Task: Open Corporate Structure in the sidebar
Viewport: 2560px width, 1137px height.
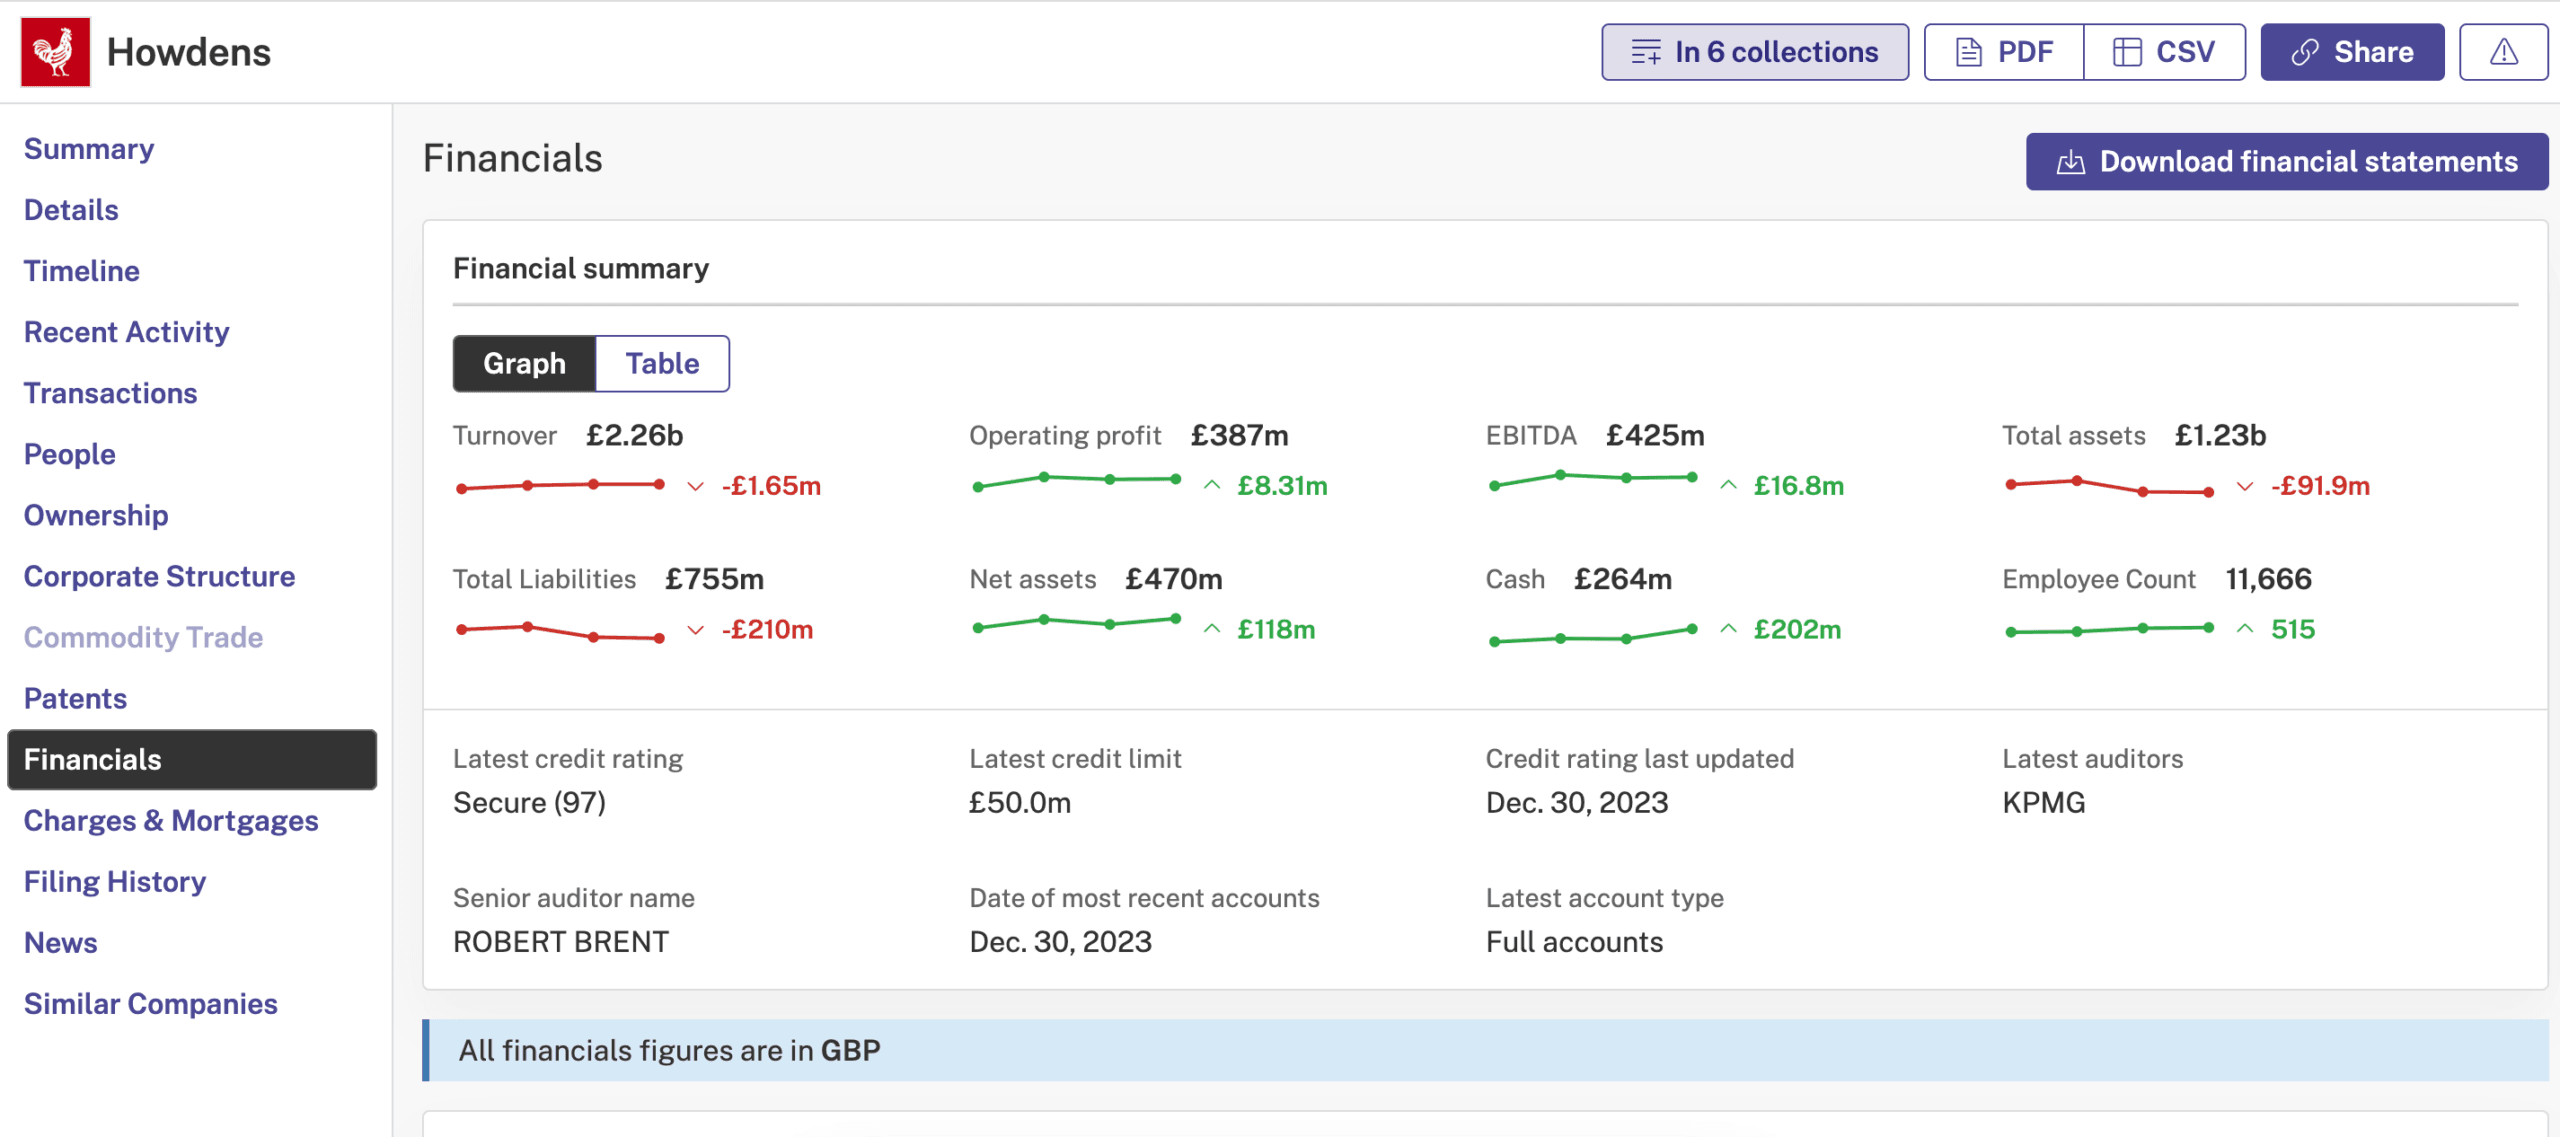Action: coord(160,576)
